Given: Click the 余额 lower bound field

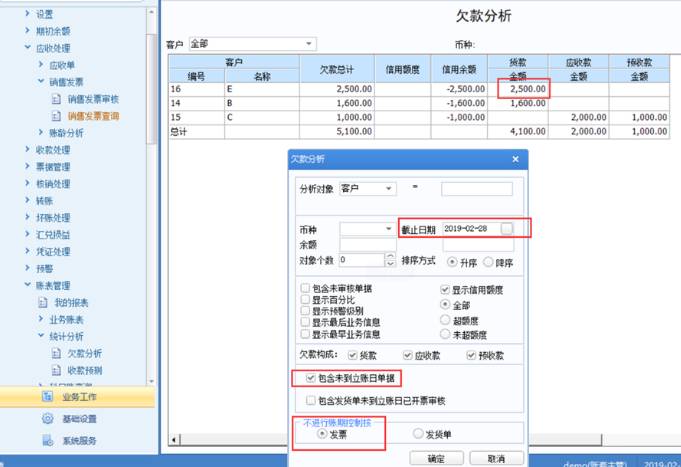Looking at the screenshot, I should pos(367,245).
